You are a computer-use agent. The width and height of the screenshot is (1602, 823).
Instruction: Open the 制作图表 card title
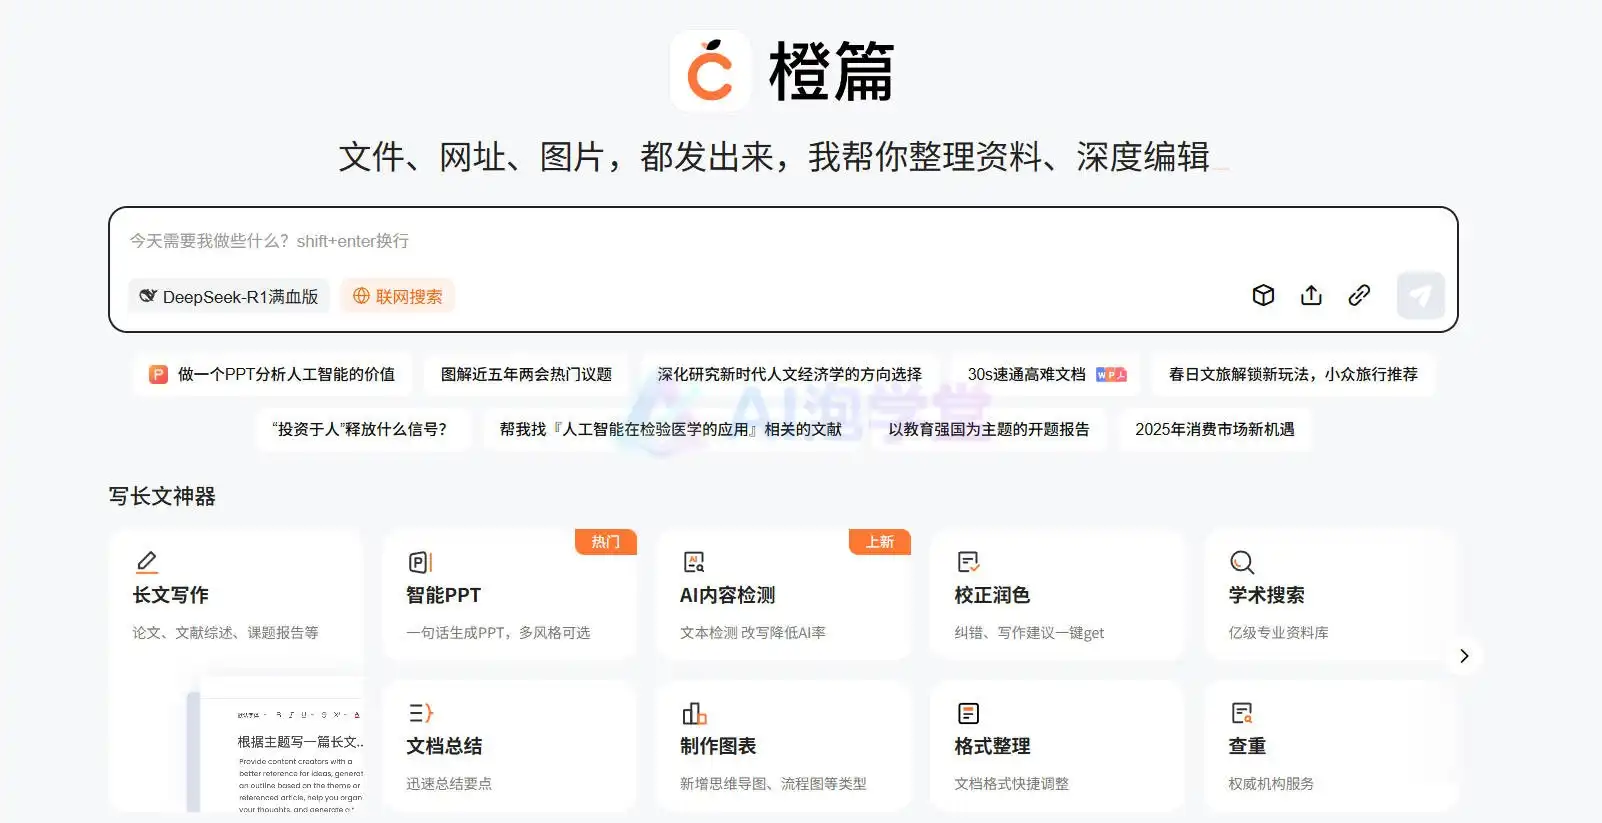point(718,746)
